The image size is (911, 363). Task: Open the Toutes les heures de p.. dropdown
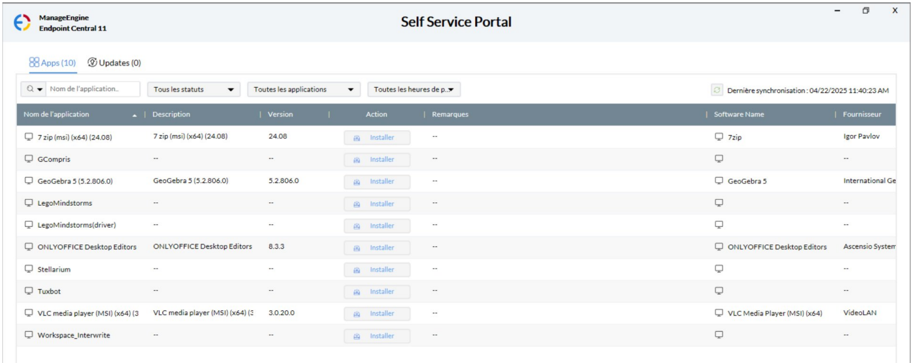click(414, 89)
